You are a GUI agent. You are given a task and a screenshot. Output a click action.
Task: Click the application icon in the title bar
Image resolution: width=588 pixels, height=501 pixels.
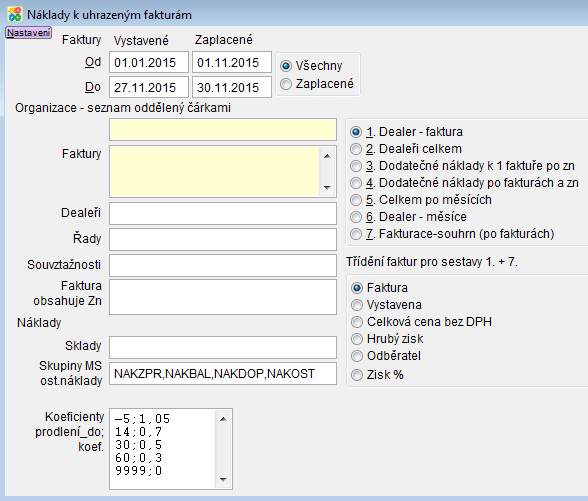tap(15, 14)
